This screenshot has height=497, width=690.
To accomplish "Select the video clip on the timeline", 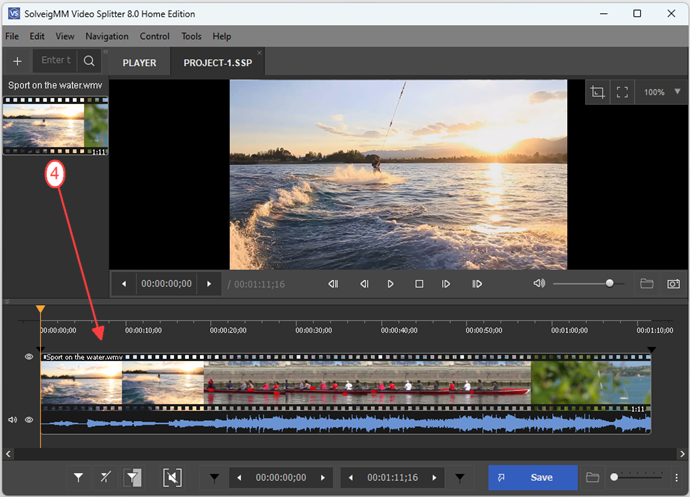I will pyautogui.click(x=346, y=382).
